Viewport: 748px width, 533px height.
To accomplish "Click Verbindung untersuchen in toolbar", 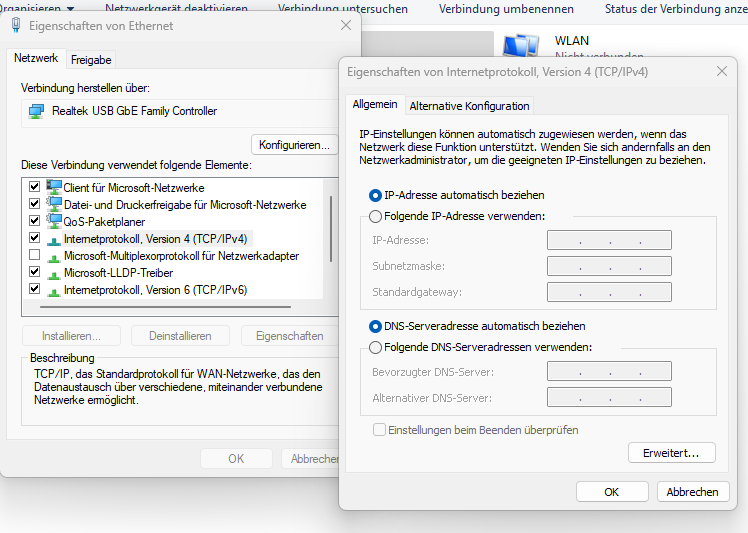I will pyautogui.click(x=343, y=9).
